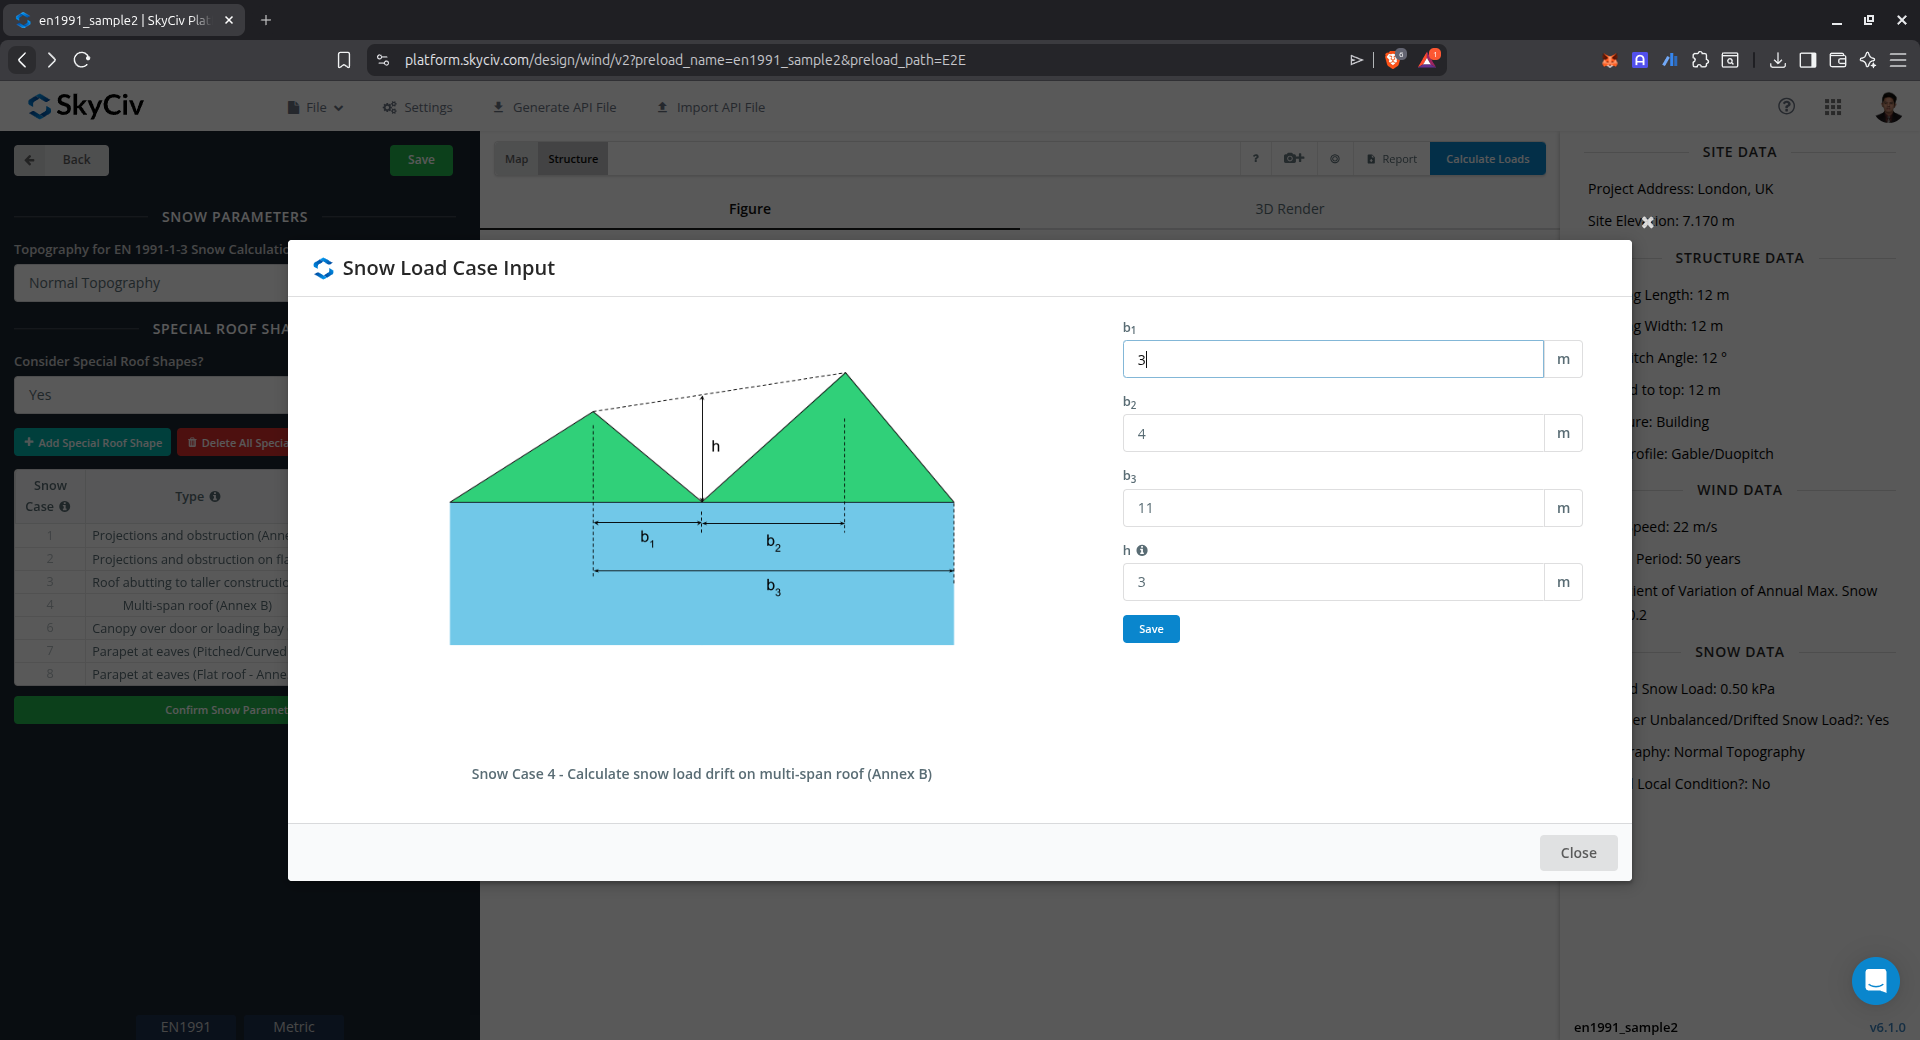The width and height of the screenshot is (1920, 1040).
Task: Open the File dropdown menu
Action: pos(316,107)
